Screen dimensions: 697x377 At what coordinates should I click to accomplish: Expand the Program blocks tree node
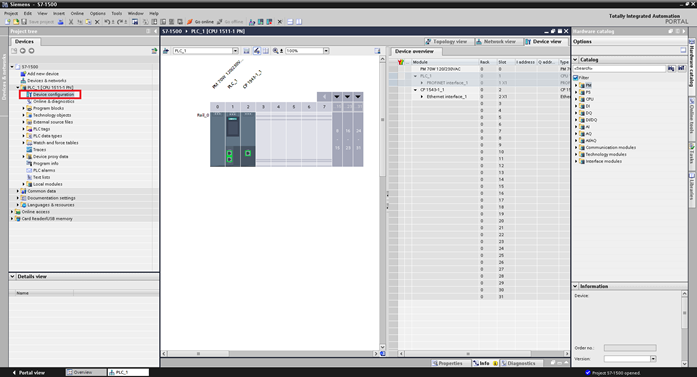[24, 108]
